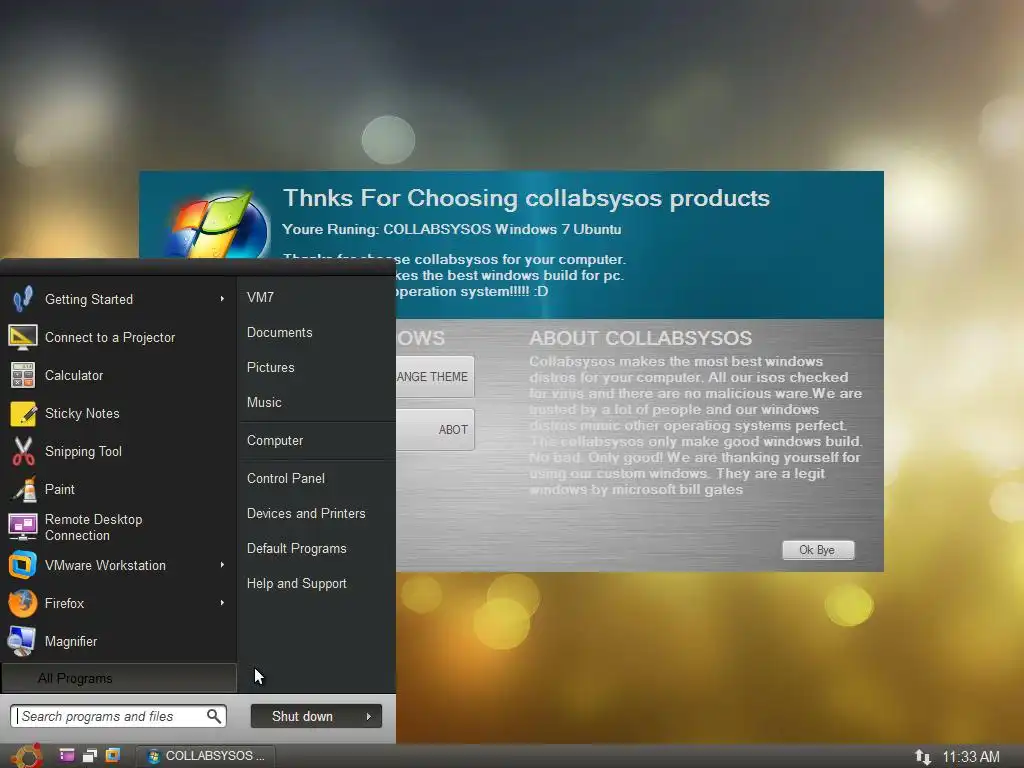Expand the Firefox submenu arrow
Viewport: 1024px width, 768px height.
point(222,603)
